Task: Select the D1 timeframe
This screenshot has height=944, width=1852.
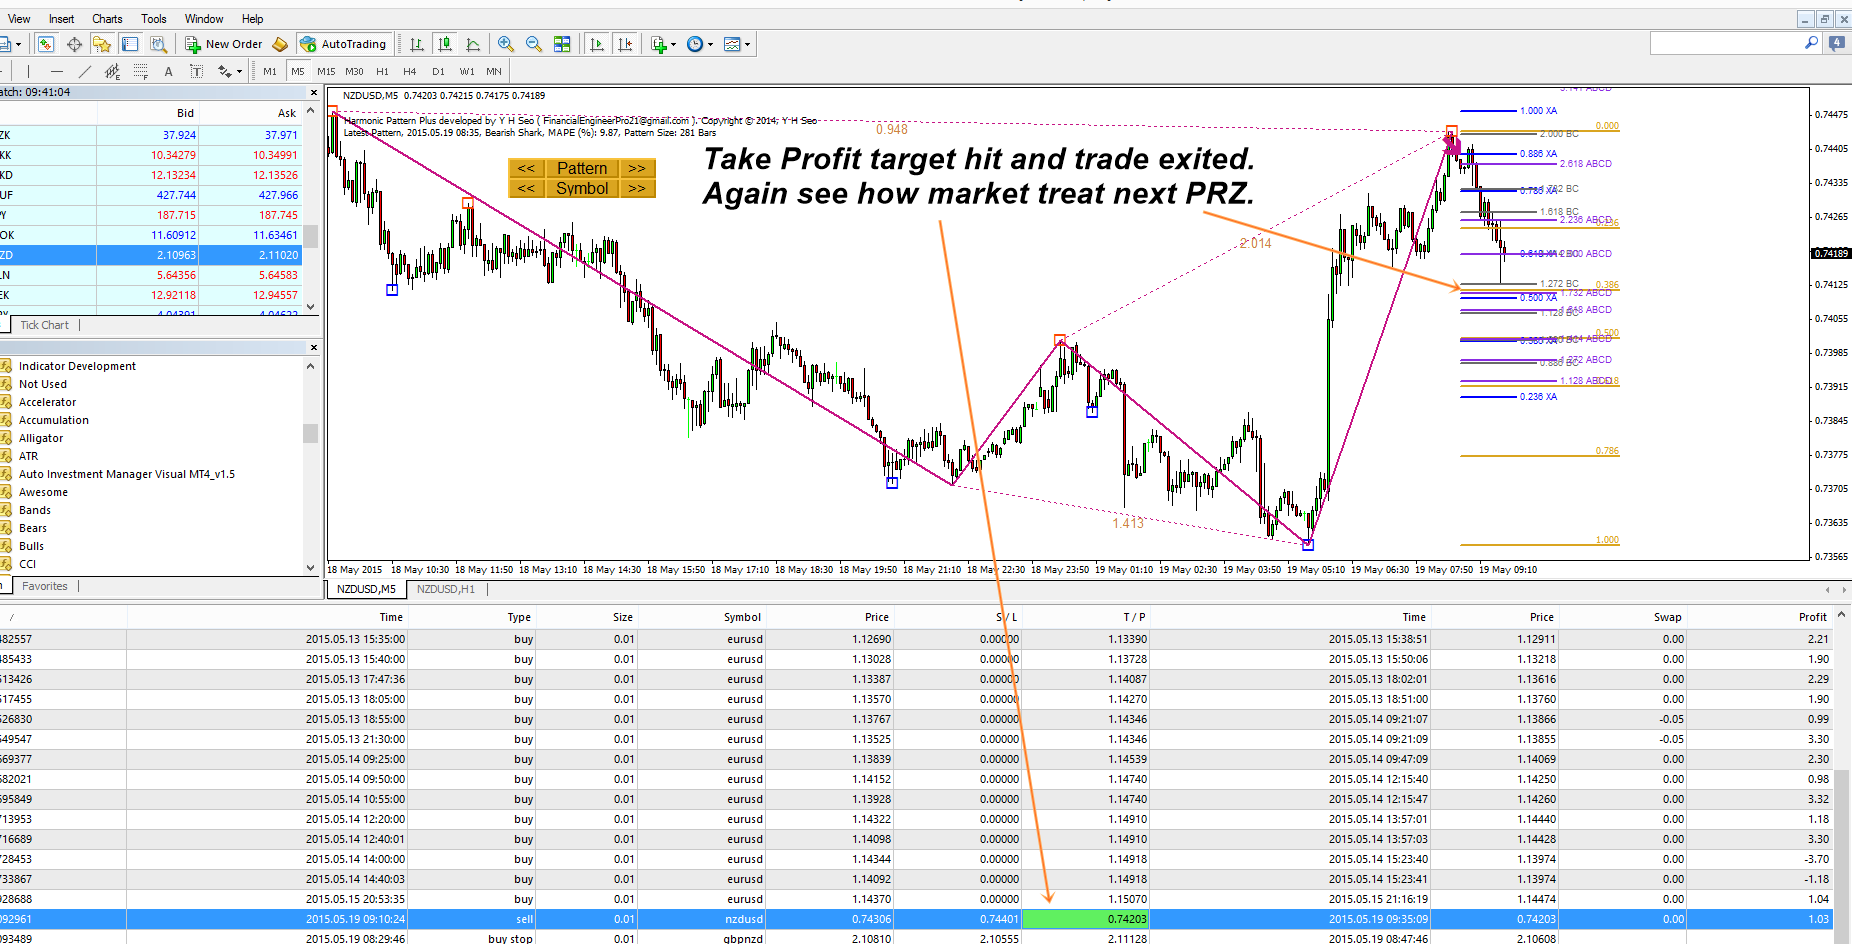Action: click(438, 71)
